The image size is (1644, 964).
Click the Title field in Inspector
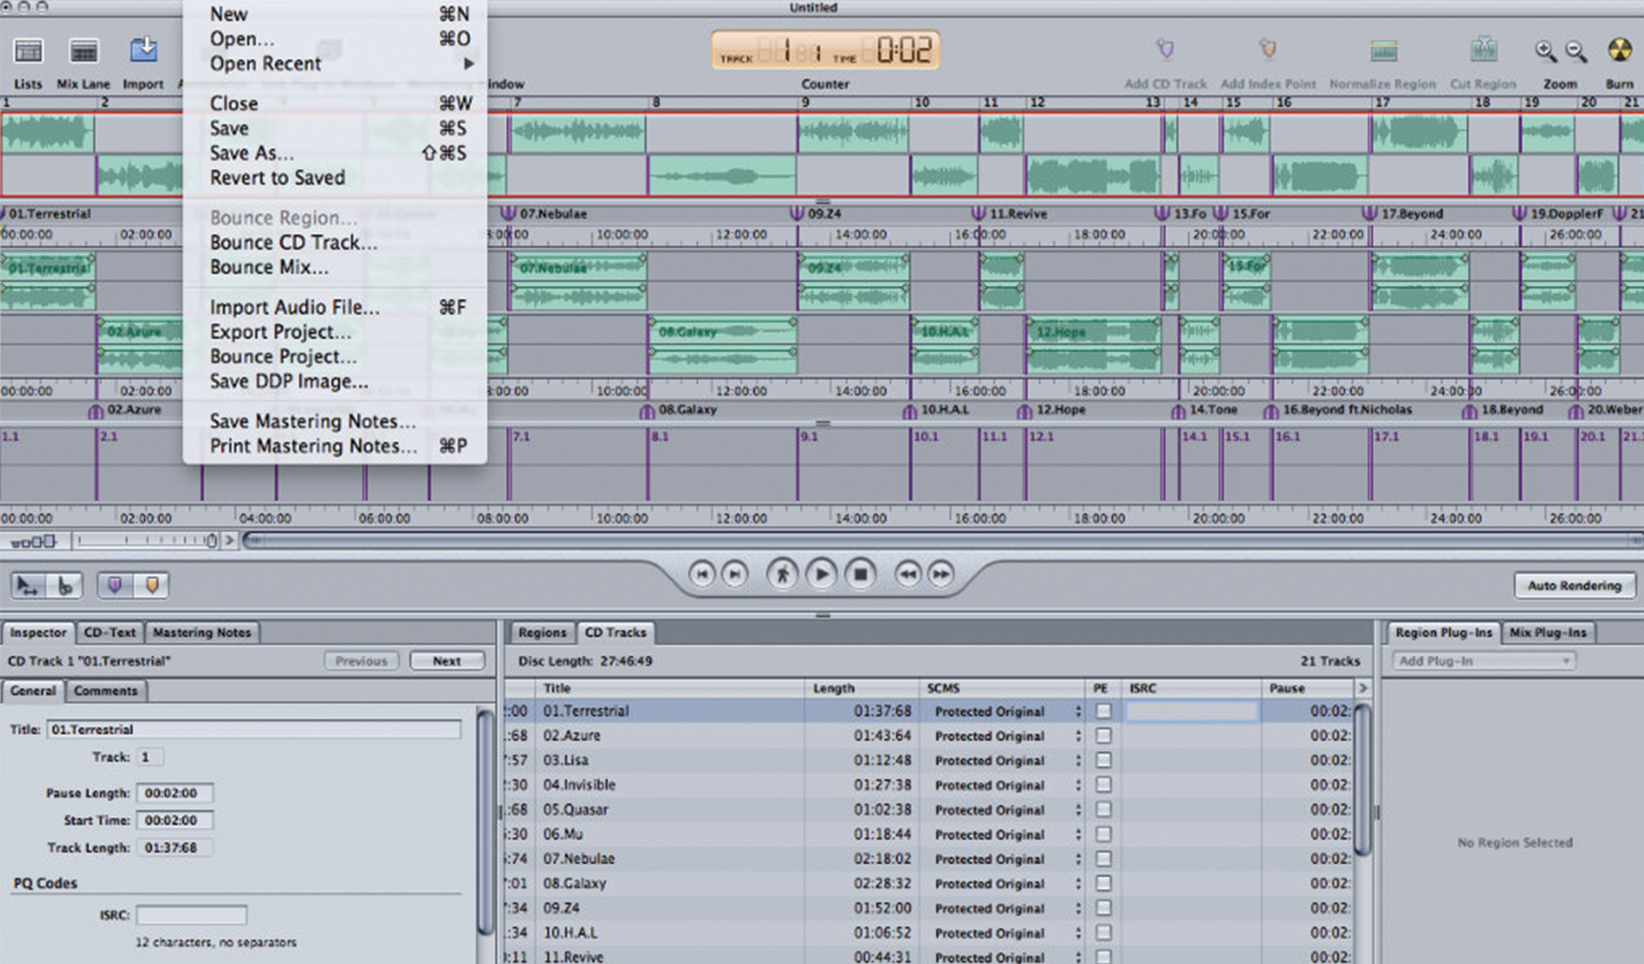254,730
